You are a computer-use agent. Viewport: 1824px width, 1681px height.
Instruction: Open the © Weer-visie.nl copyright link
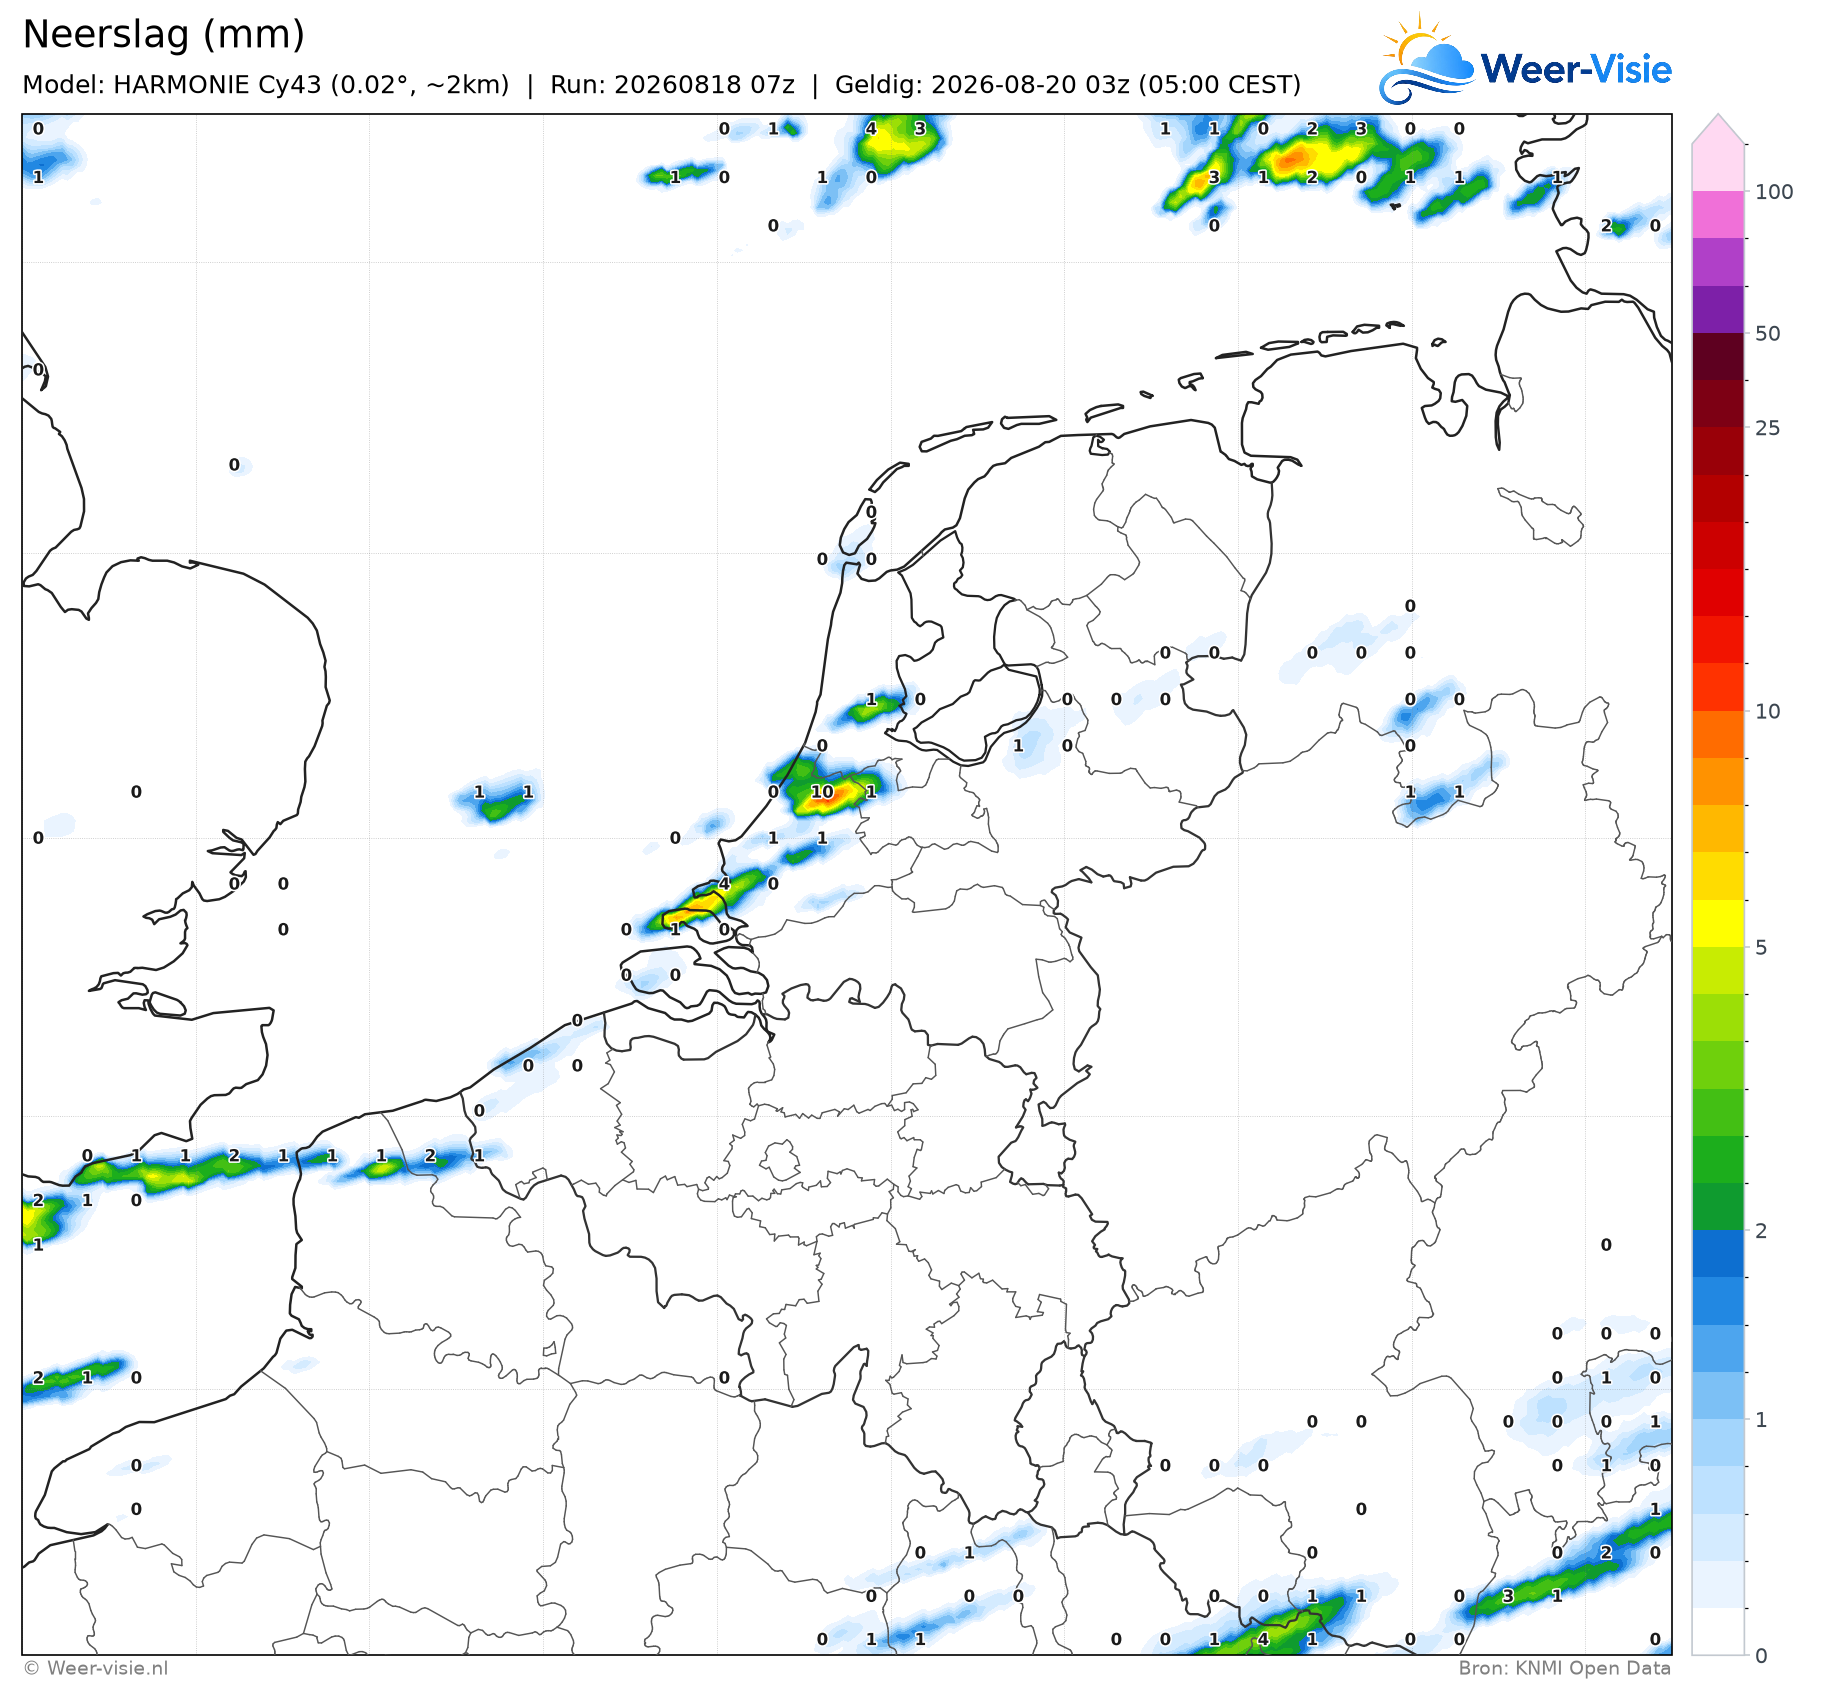pyautogui.click(x=95, y=1668)
